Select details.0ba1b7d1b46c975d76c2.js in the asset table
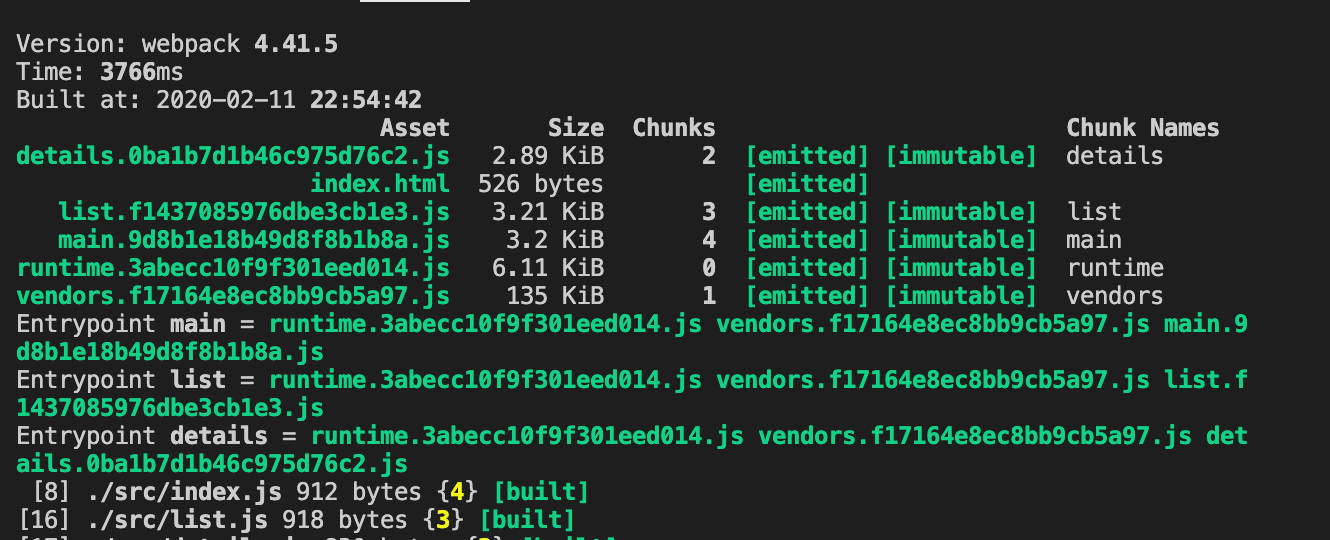Screen dimensions: 1330x540 coord(233,156)
